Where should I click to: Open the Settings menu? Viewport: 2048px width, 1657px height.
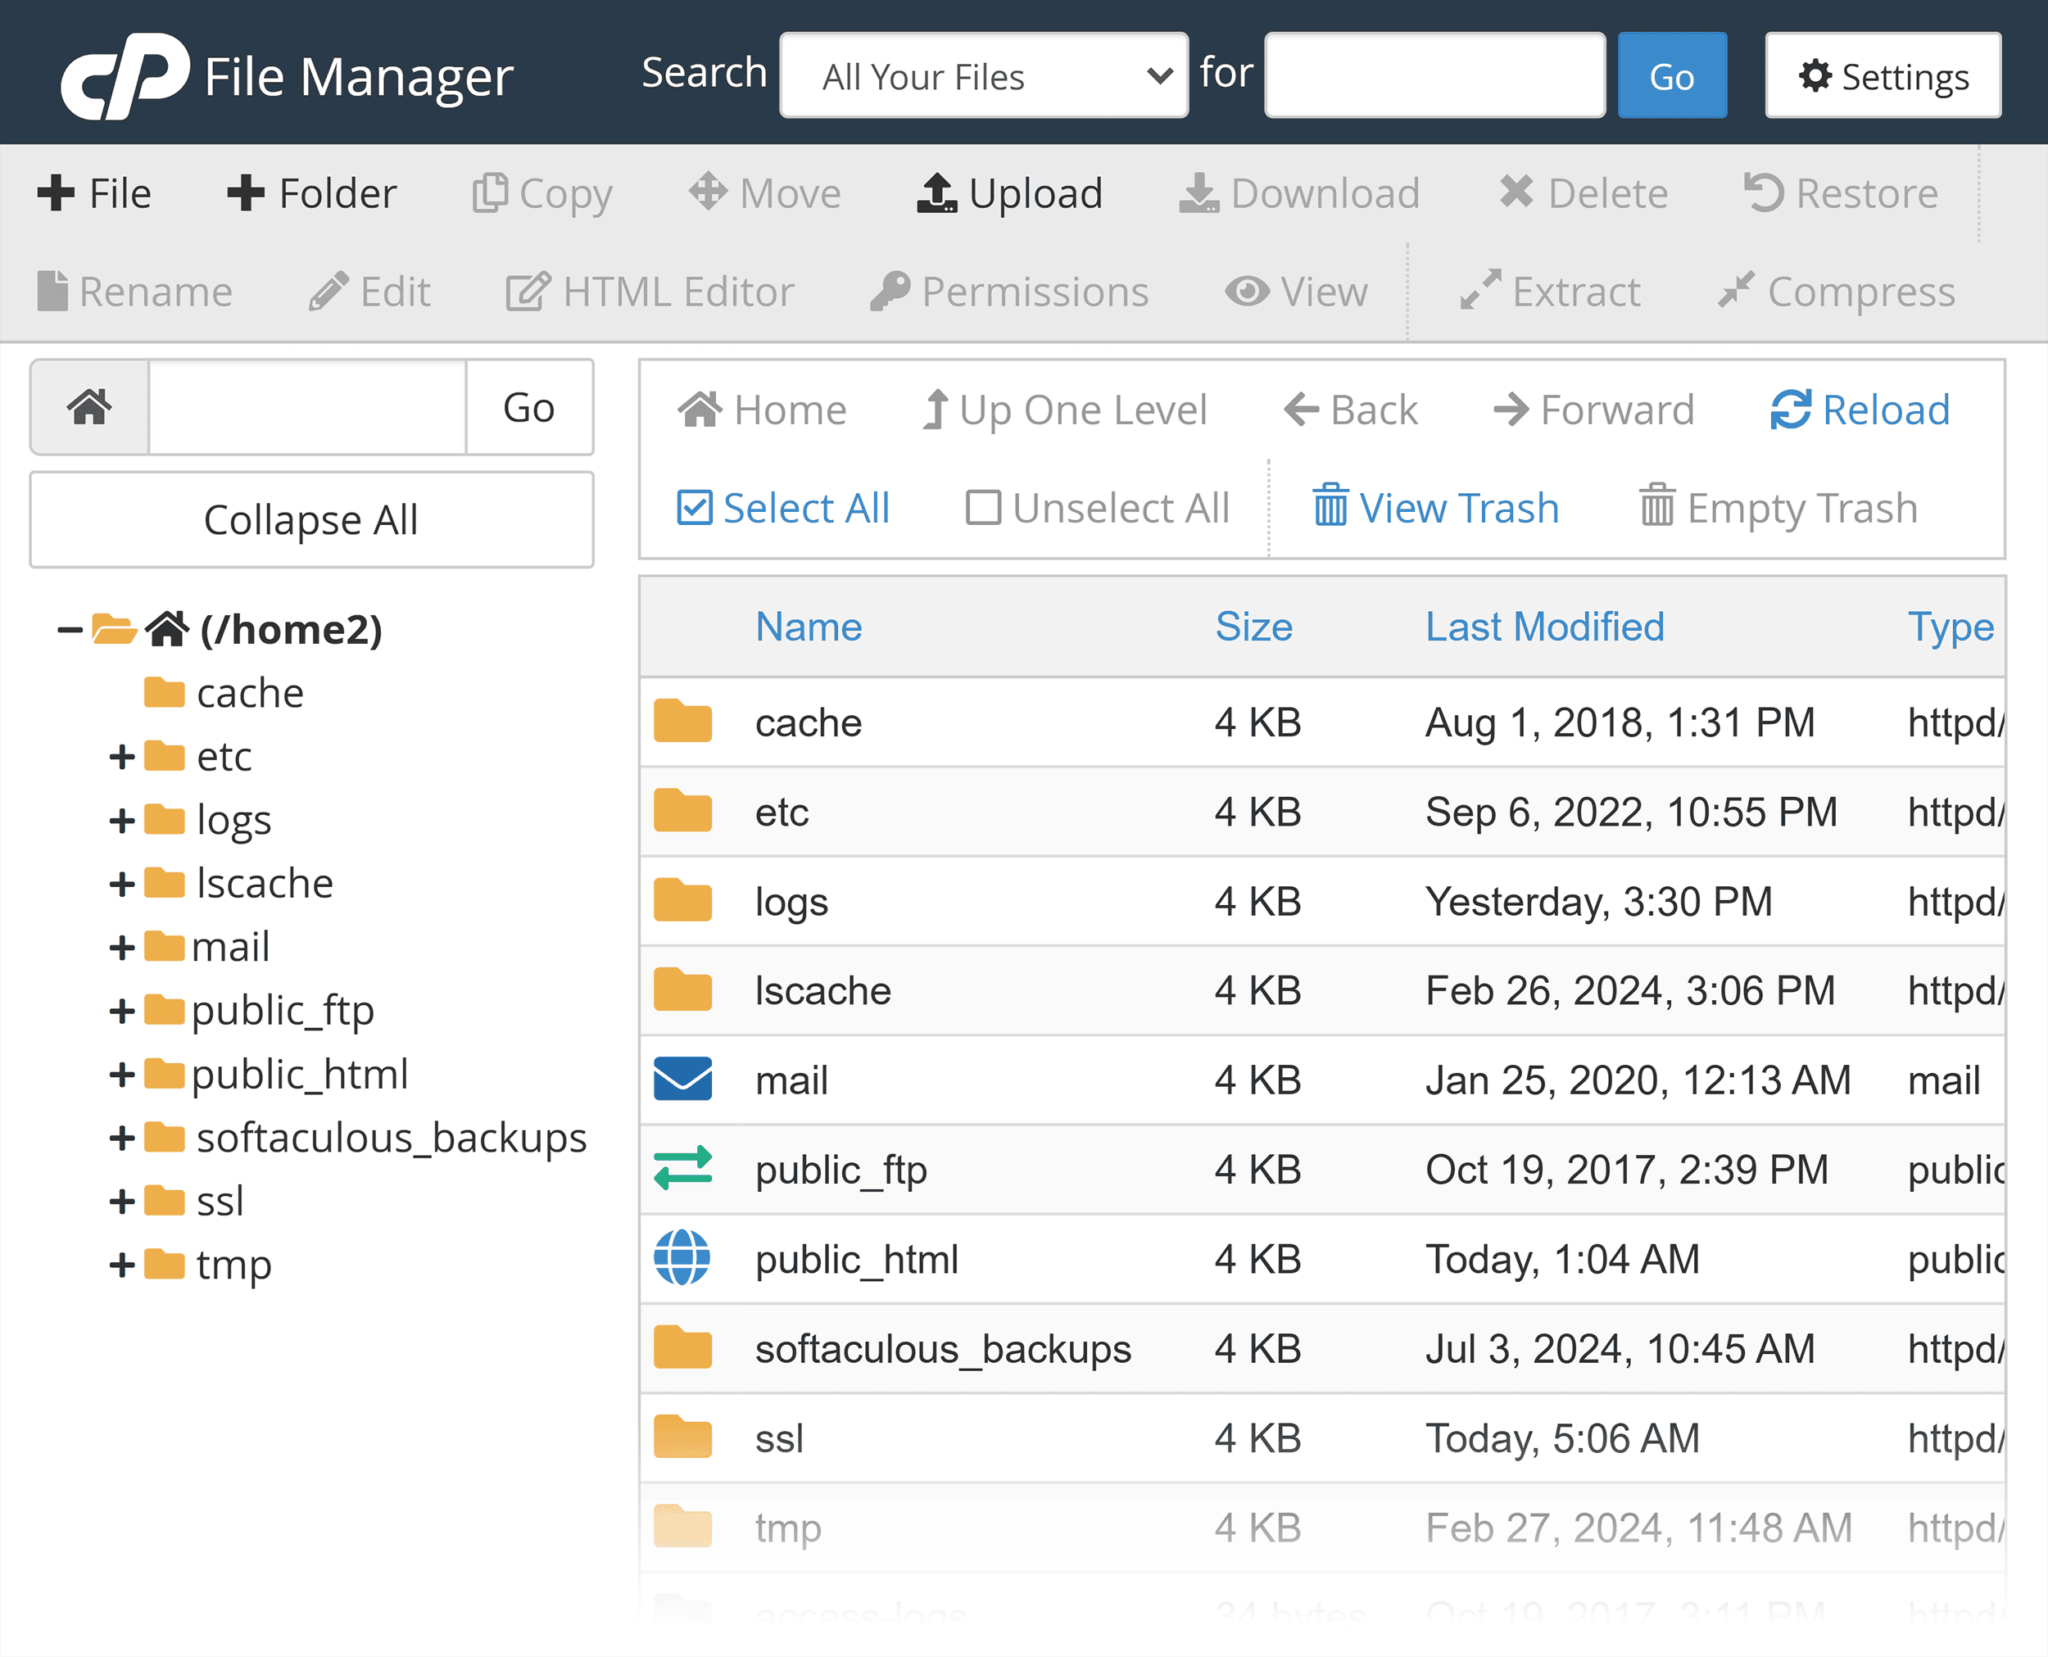click(1882, 74)
